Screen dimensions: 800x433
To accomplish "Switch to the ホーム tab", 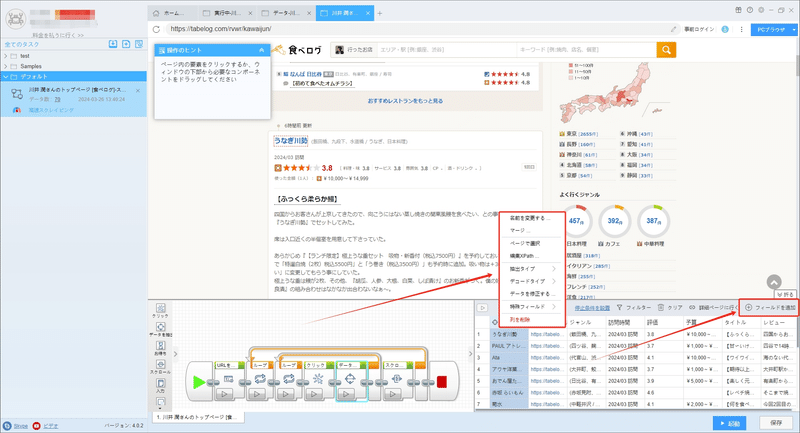I will pyautogui.click(x=173, y=13).
